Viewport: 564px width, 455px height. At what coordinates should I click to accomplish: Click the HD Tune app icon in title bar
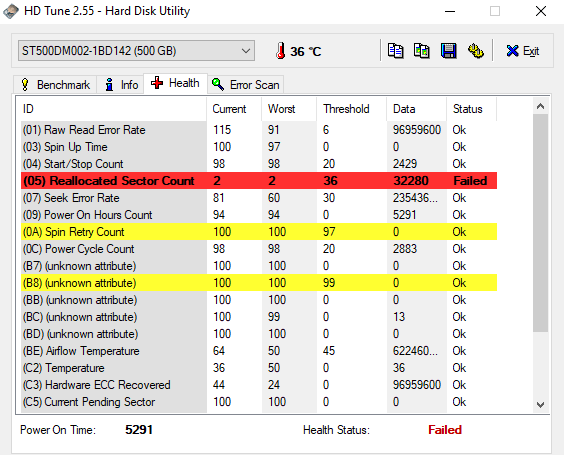11,11
